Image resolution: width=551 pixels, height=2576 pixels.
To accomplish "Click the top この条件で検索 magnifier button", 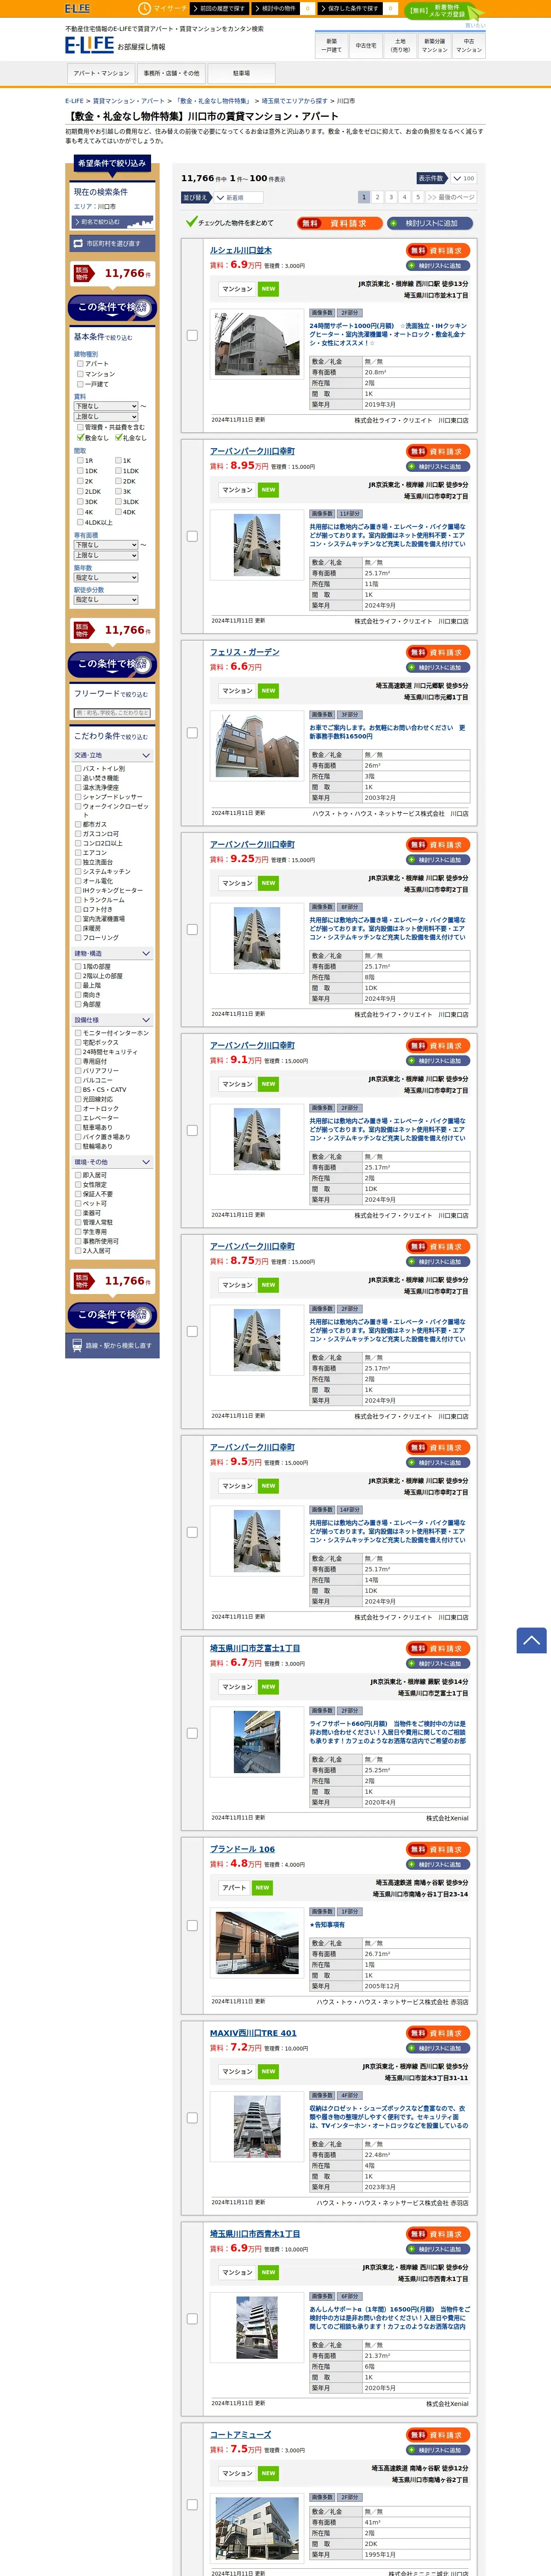I will point(112,307).
